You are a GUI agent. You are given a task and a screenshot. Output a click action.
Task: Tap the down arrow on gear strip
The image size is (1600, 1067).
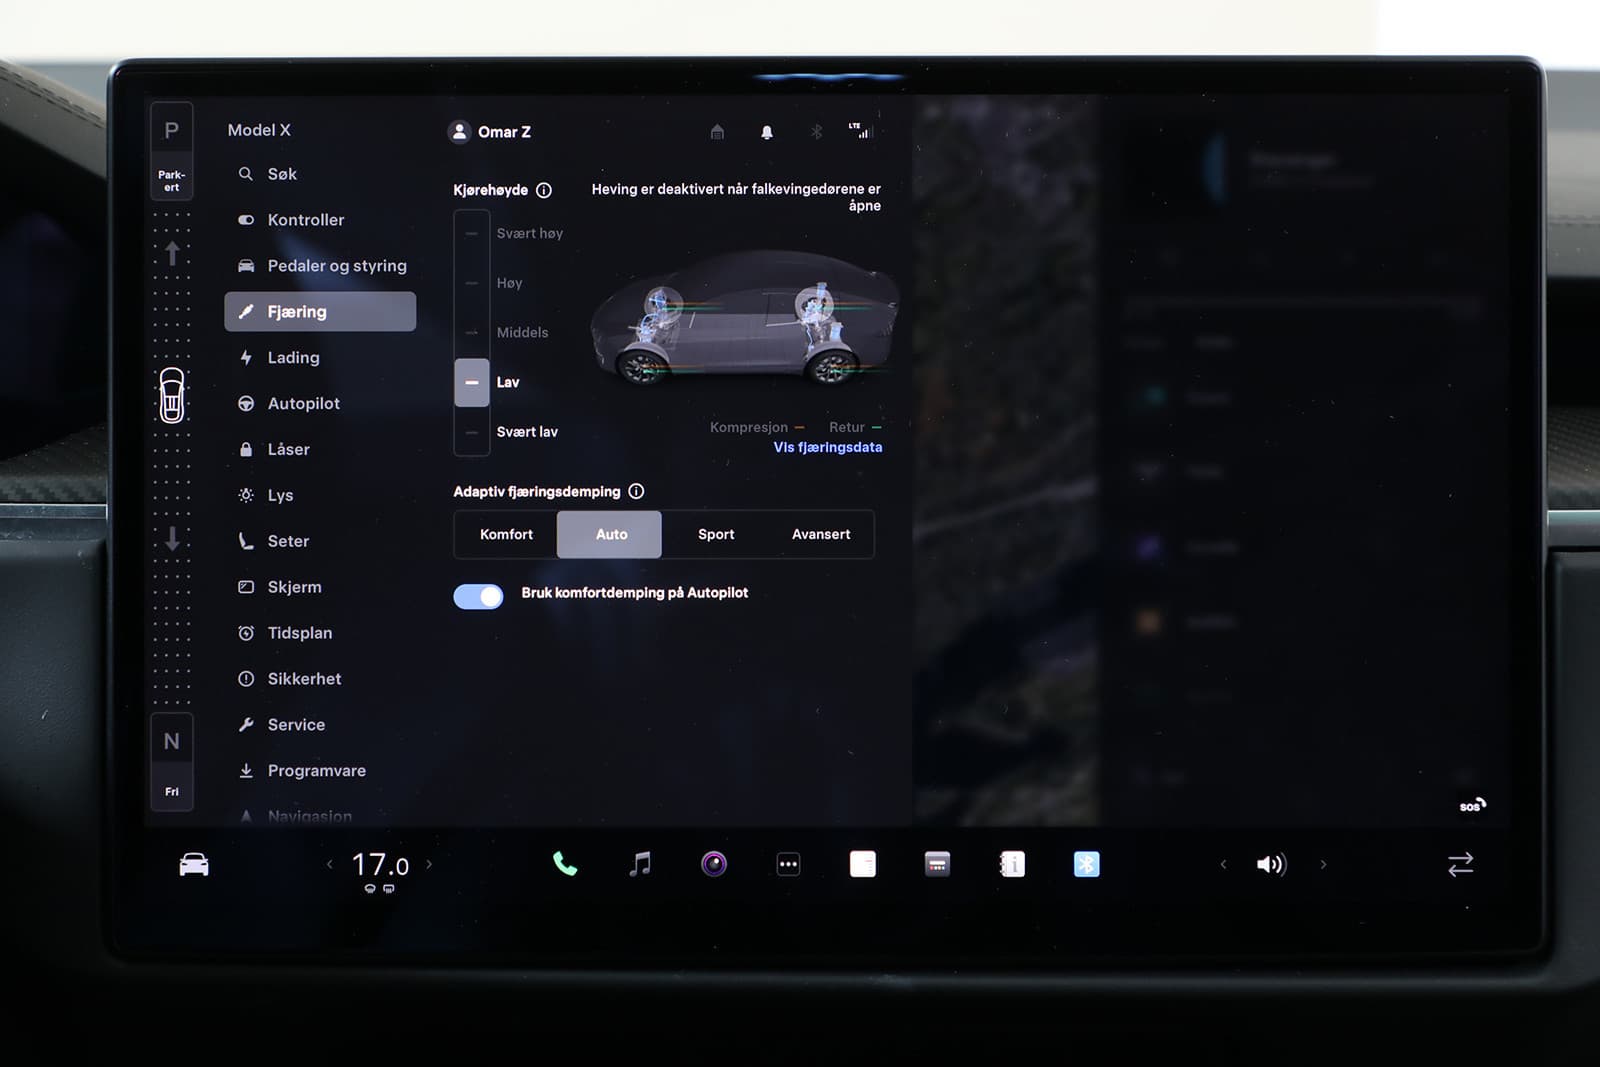172,539
